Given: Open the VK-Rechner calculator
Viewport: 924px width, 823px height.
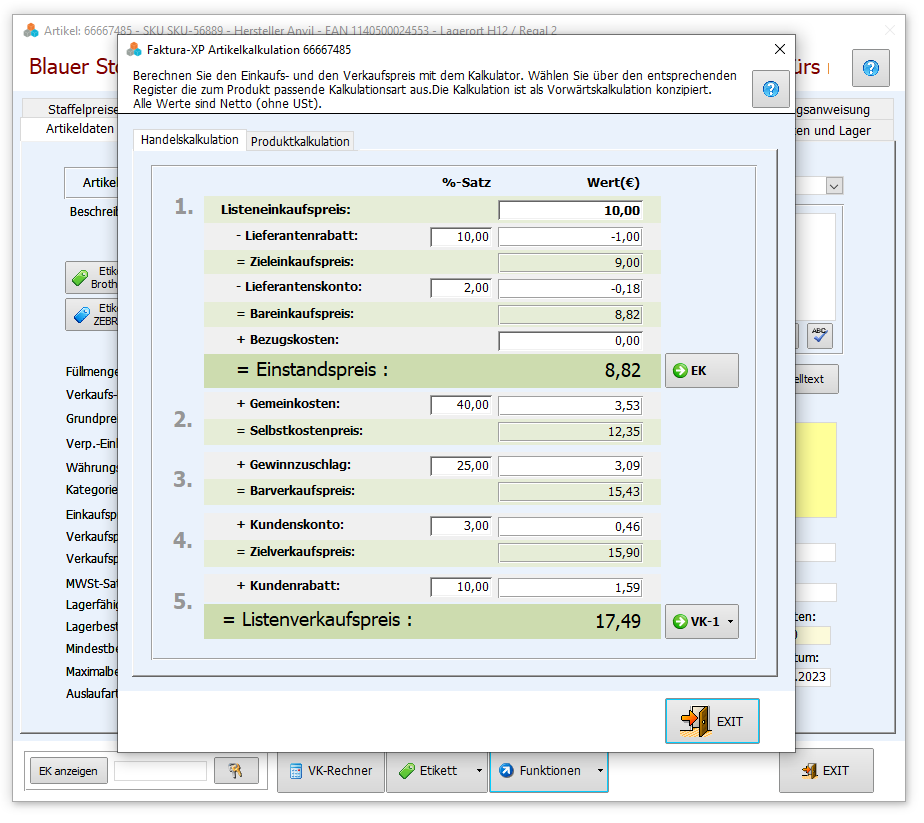Looking at the screenshot, I should tap(331, 771).
